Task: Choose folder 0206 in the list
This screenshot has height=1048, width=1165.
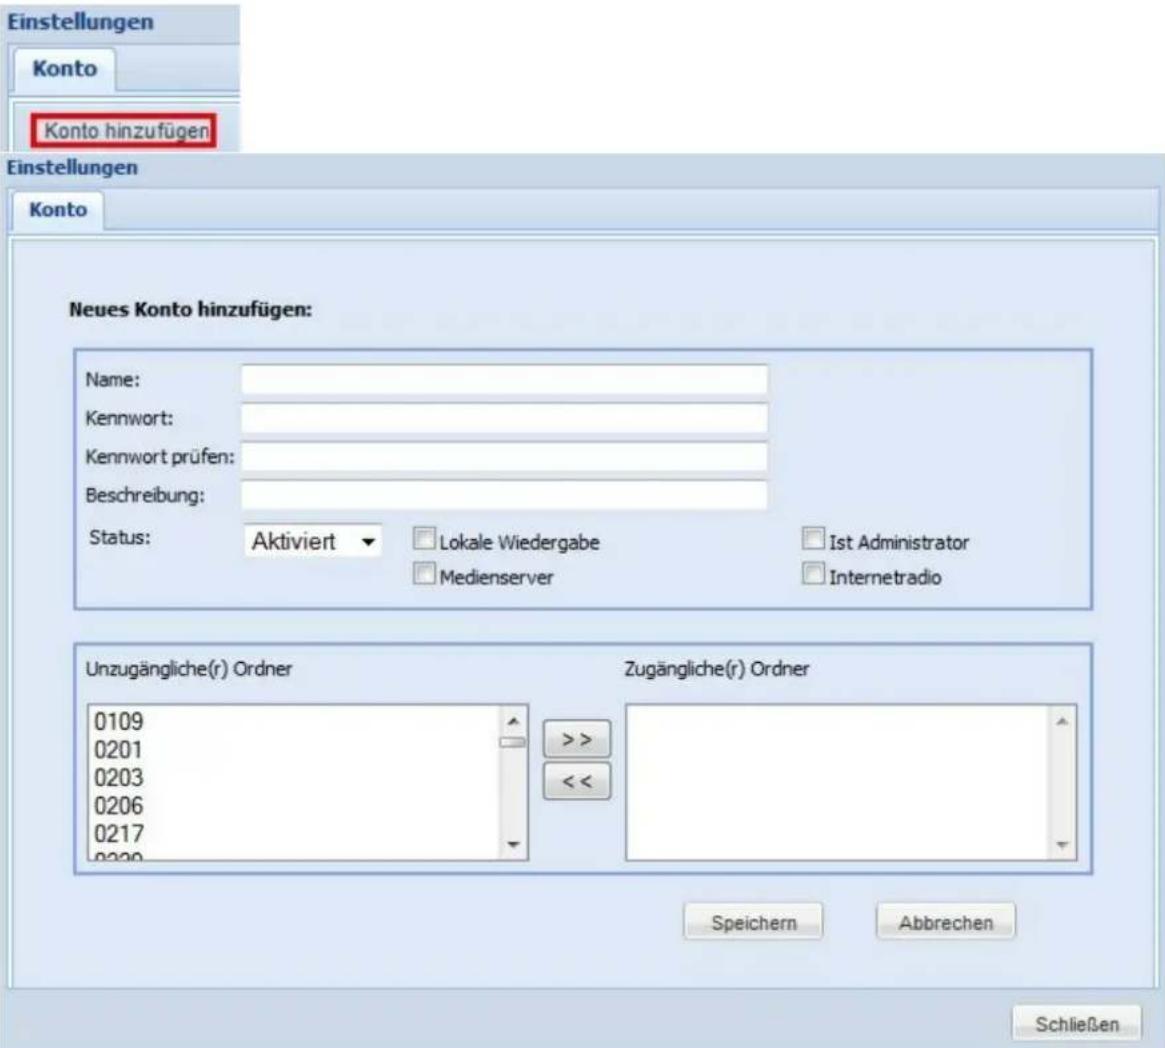Action: 119,806
